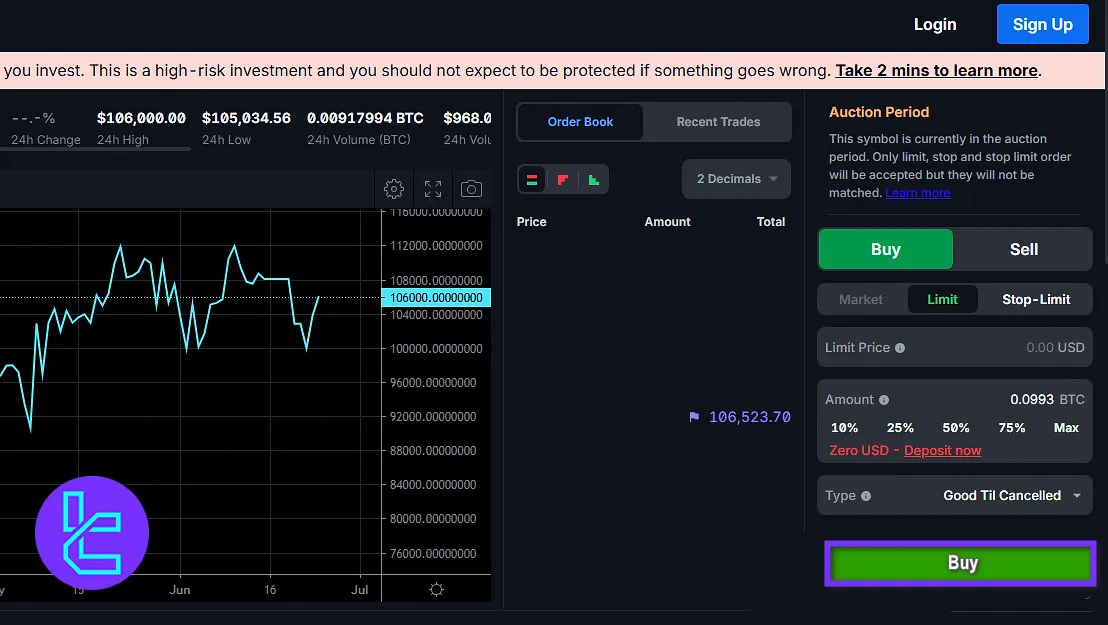This screenshot has height=625, width=1108.
Task: Click the Amount info icon
Action: pos(884,400)
